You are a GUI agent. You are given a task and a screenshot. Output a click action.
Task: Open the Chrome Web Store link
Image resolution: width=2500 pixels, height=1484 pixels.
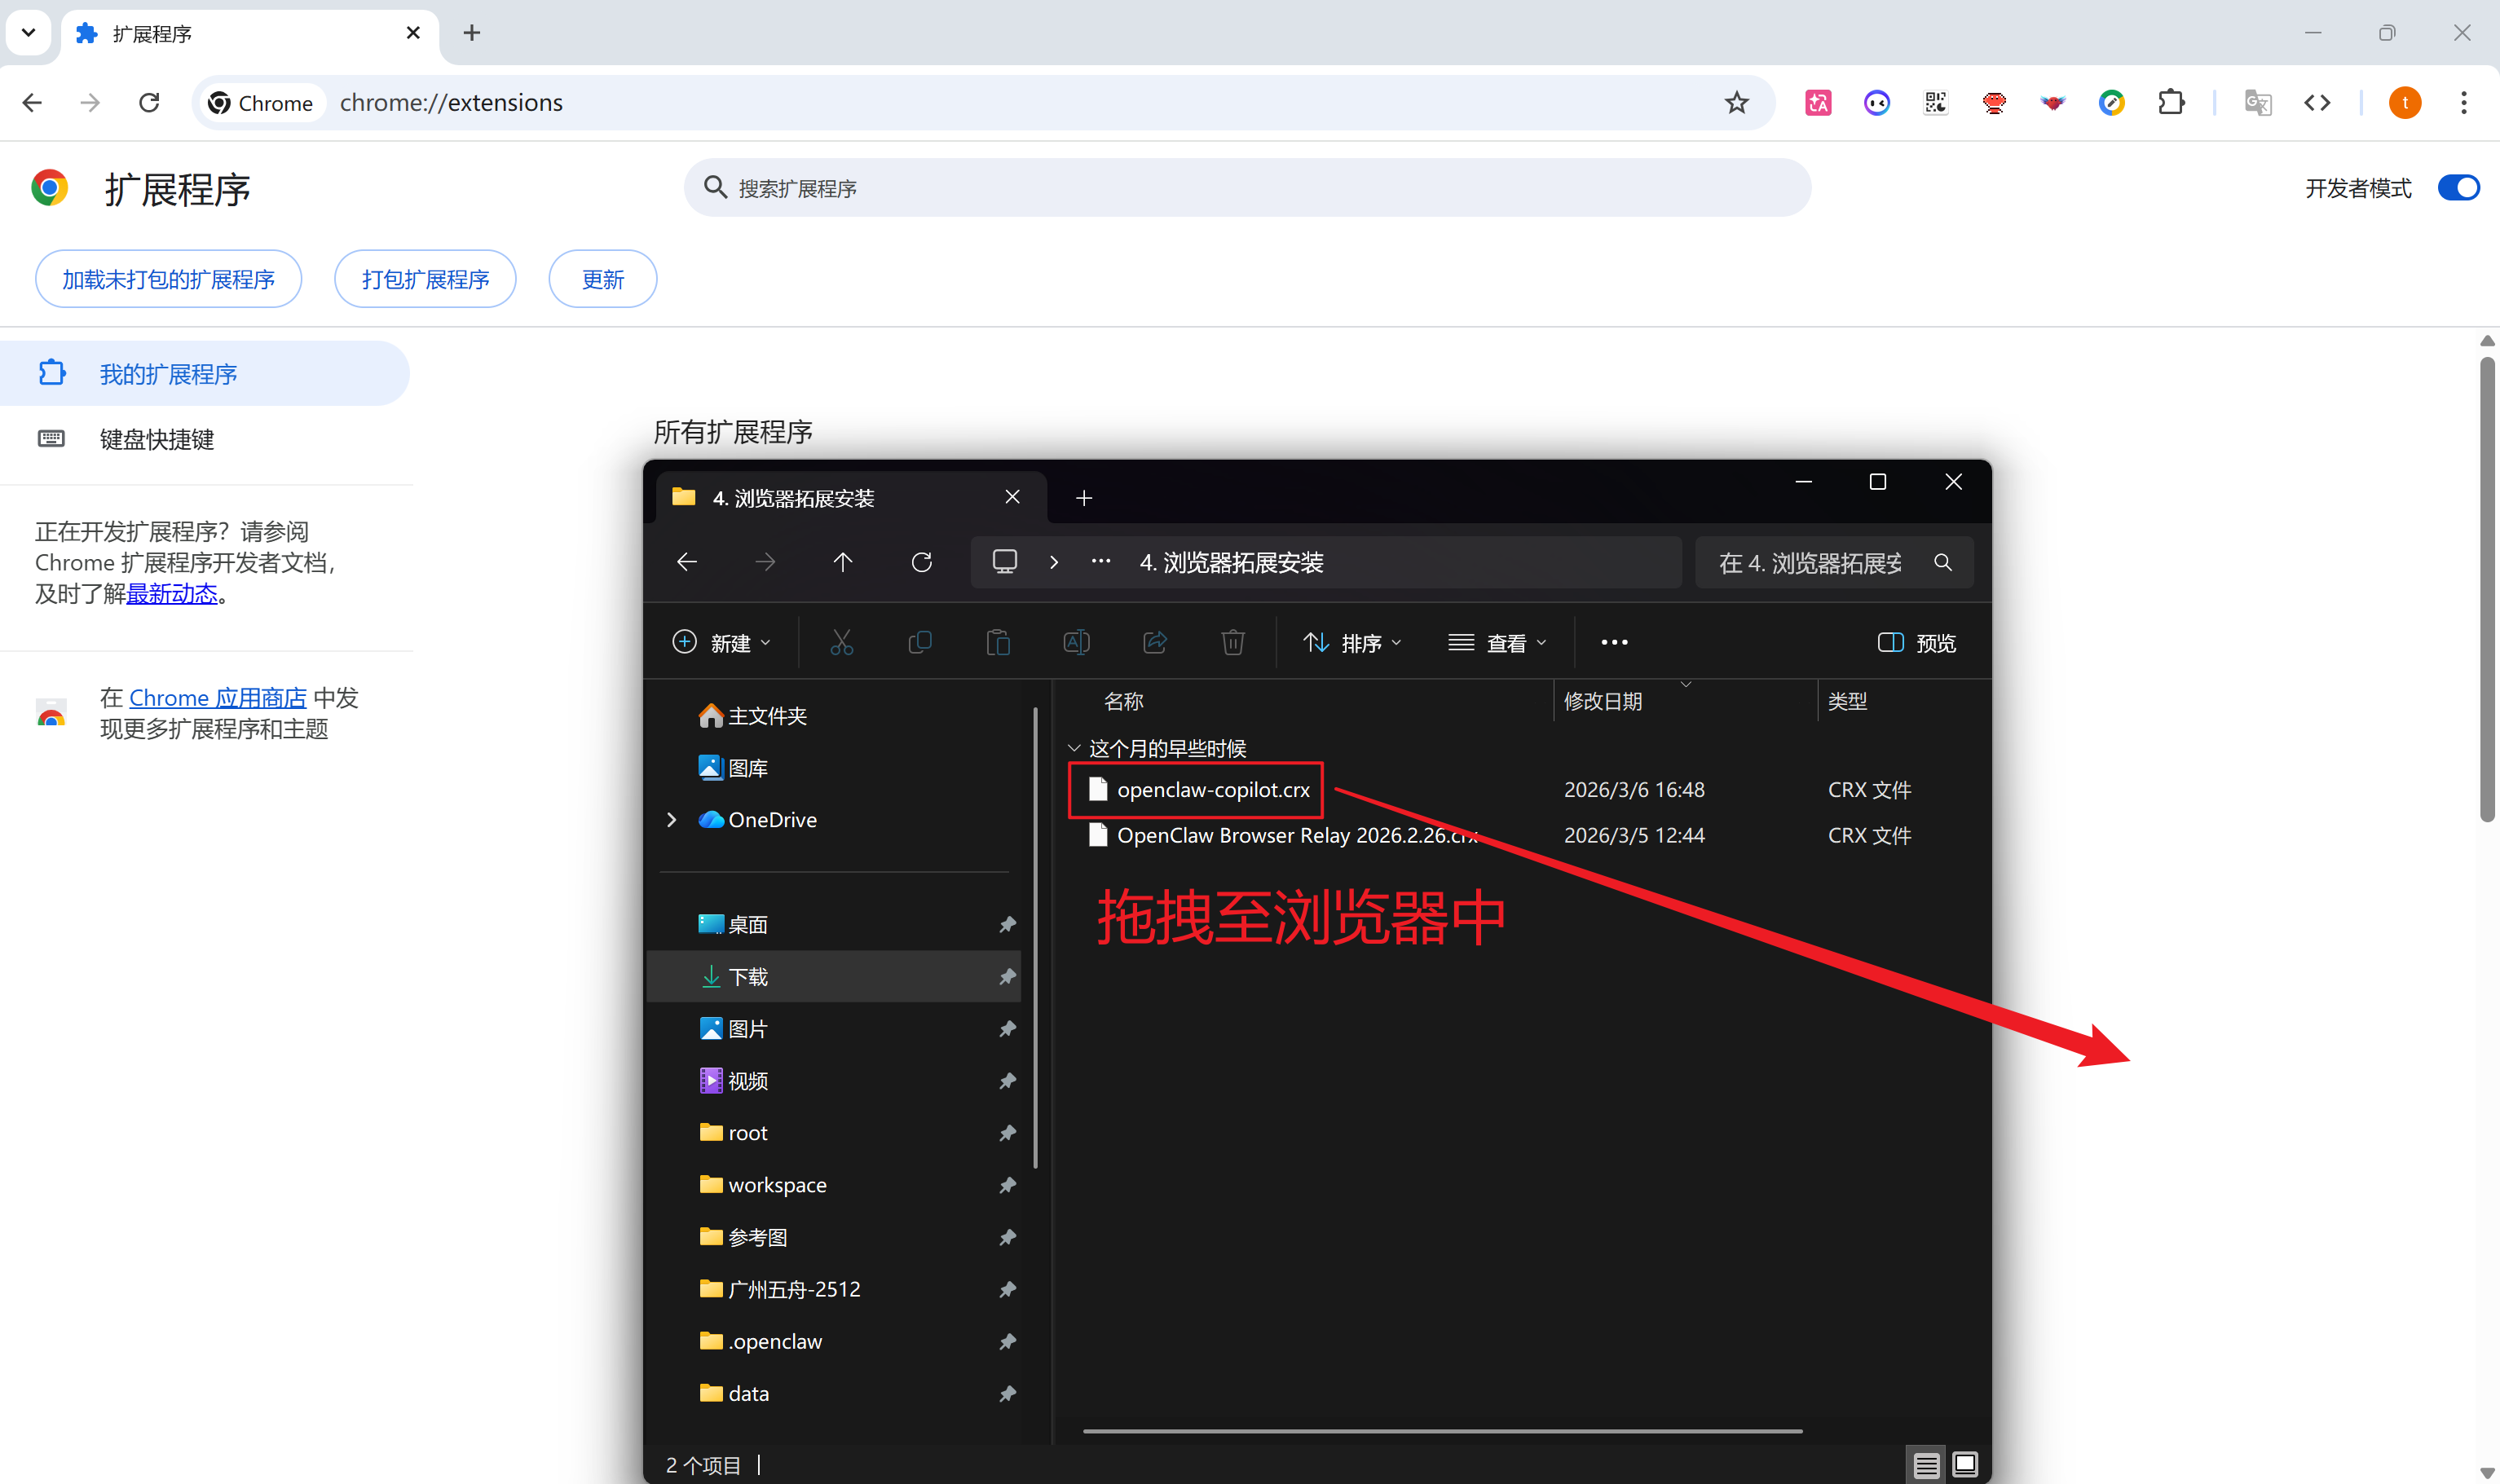(217, 698)
